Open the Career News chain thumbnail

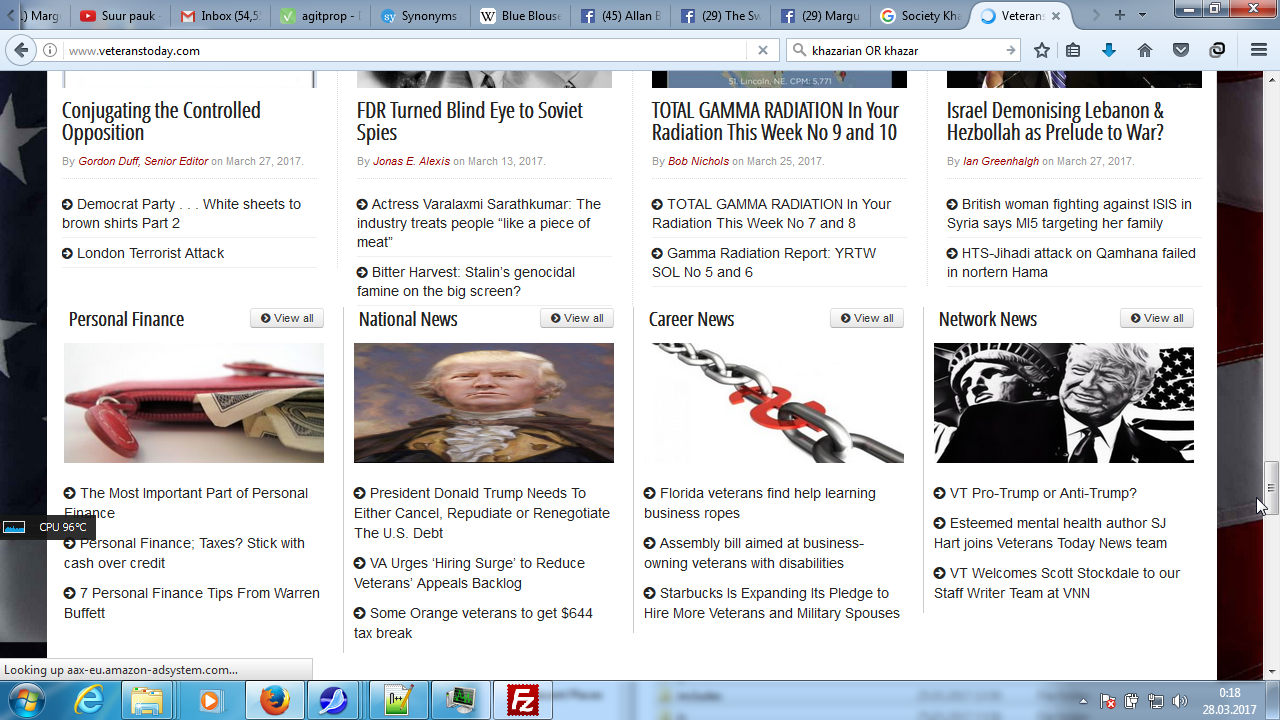point(774,403)
